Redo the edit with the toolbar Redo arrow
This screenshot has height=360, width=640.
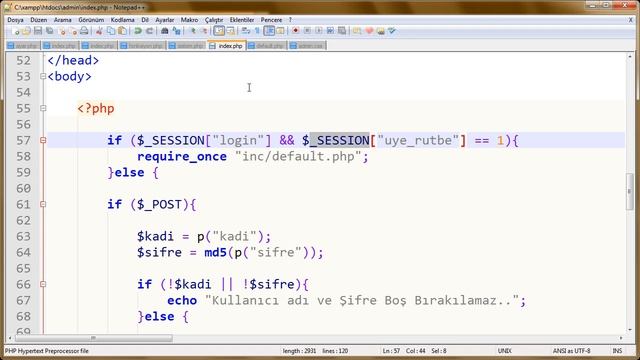(x=149, y=31)
